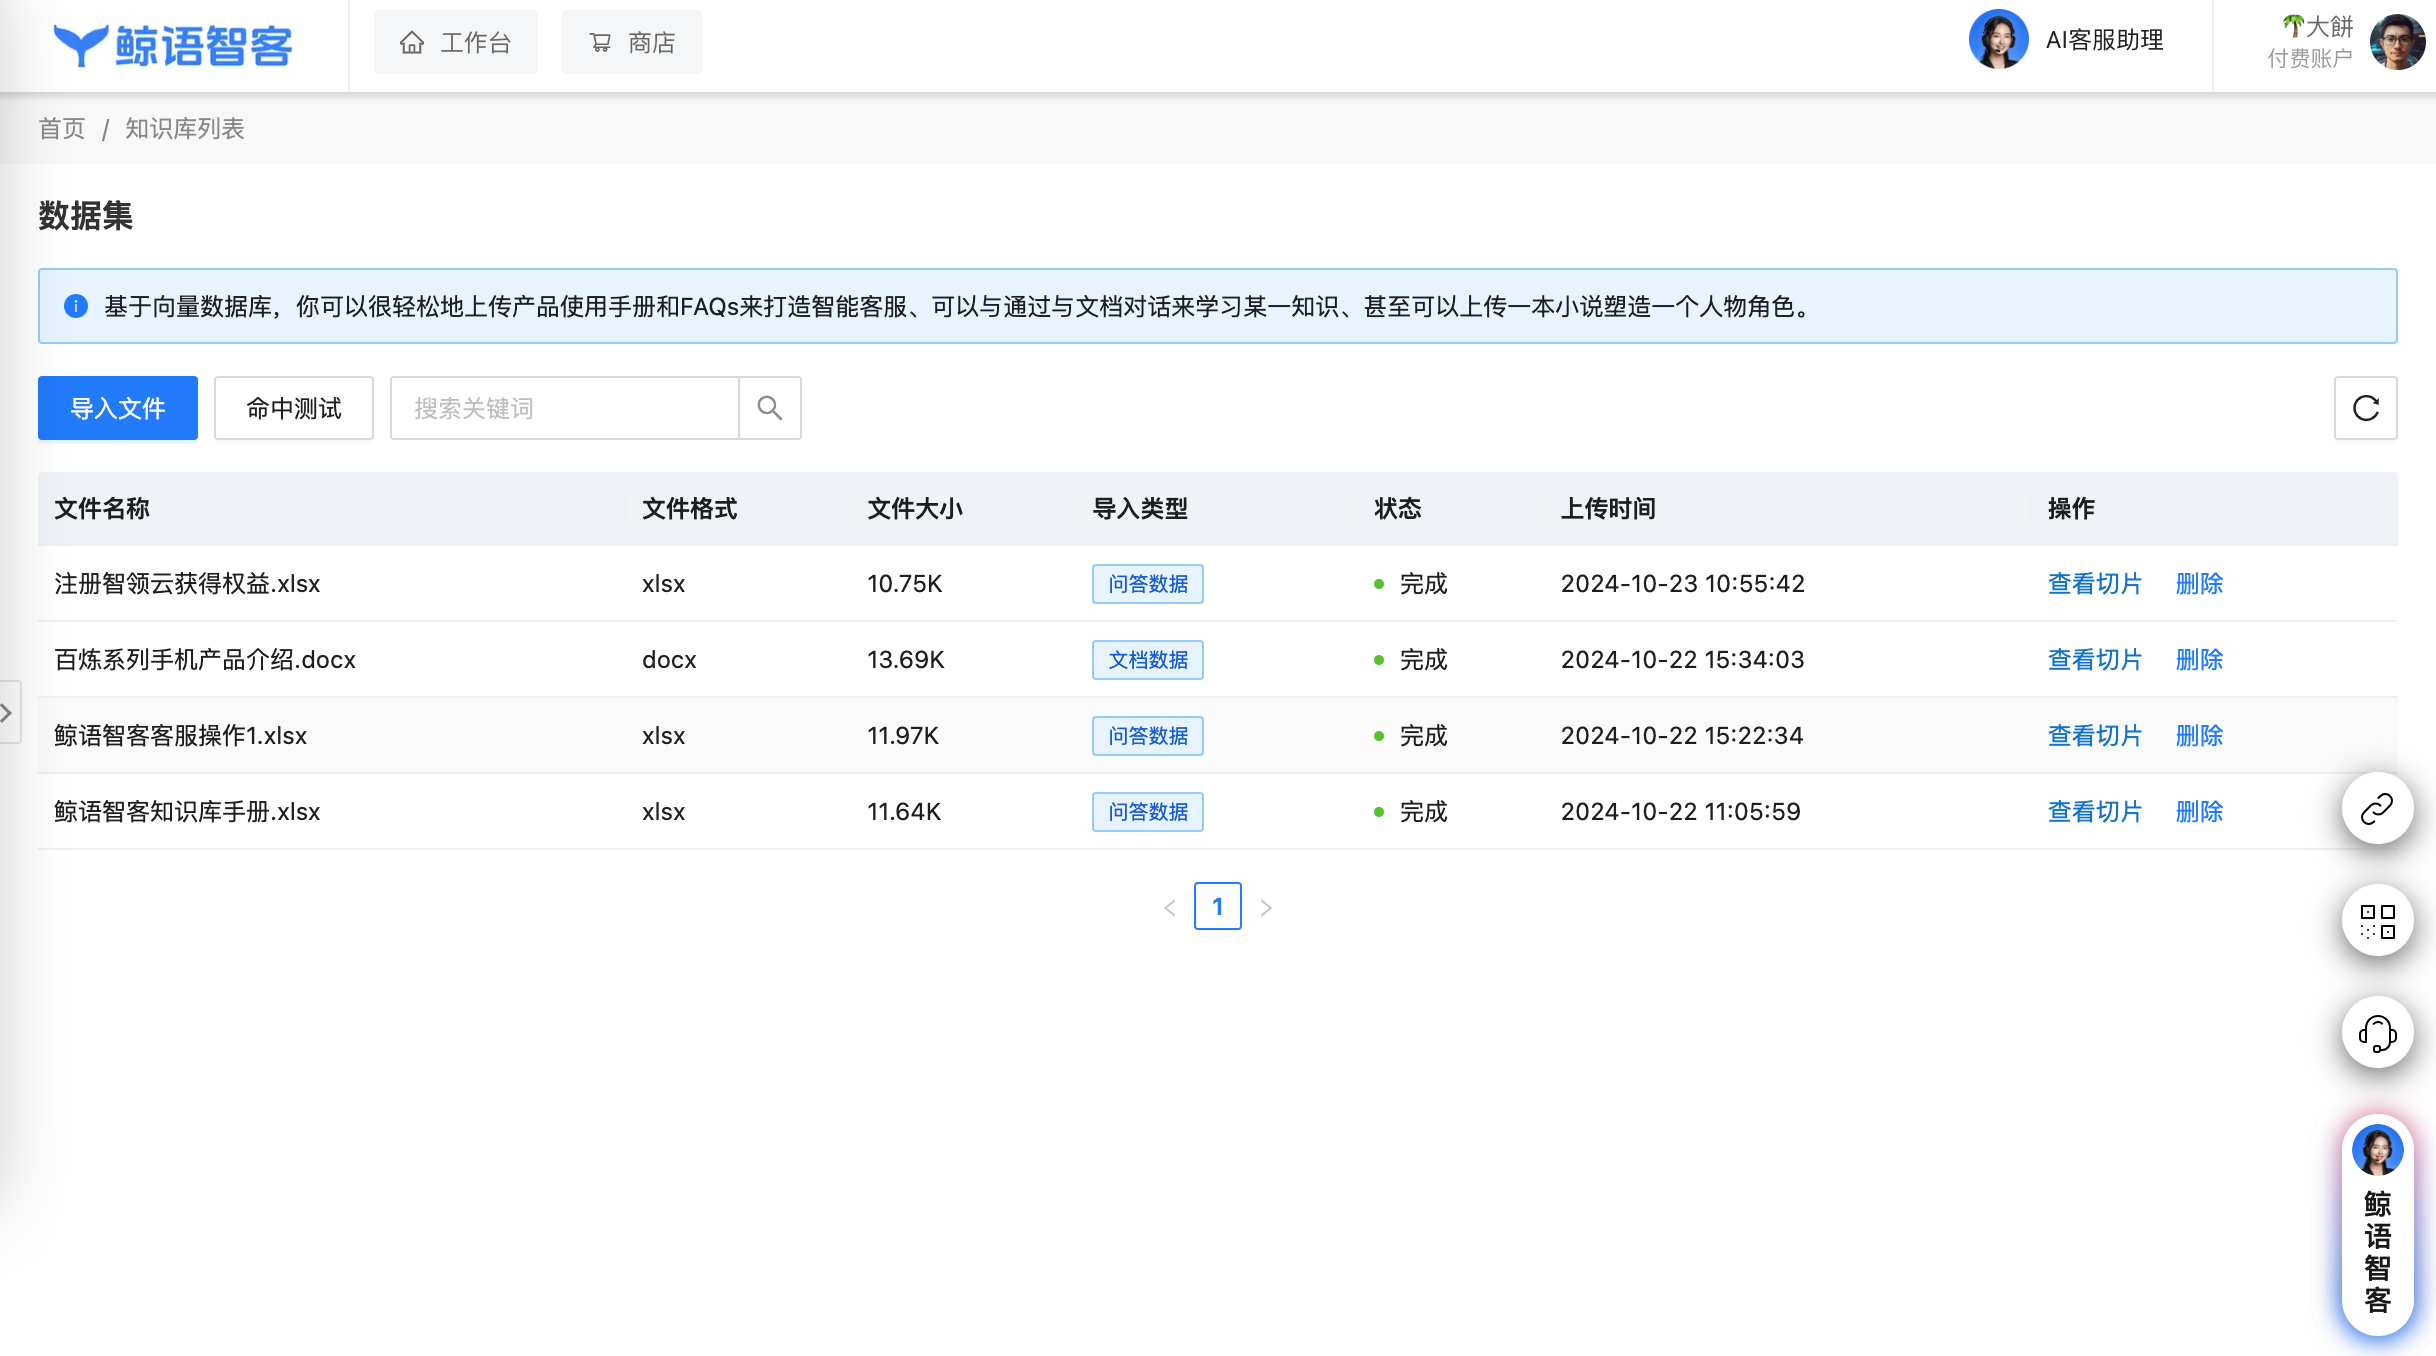The width and height of the screenshot is (2436, 1356).
Task: Click the 鲸语智客 whale logo
Action: [x=172, y=45]
